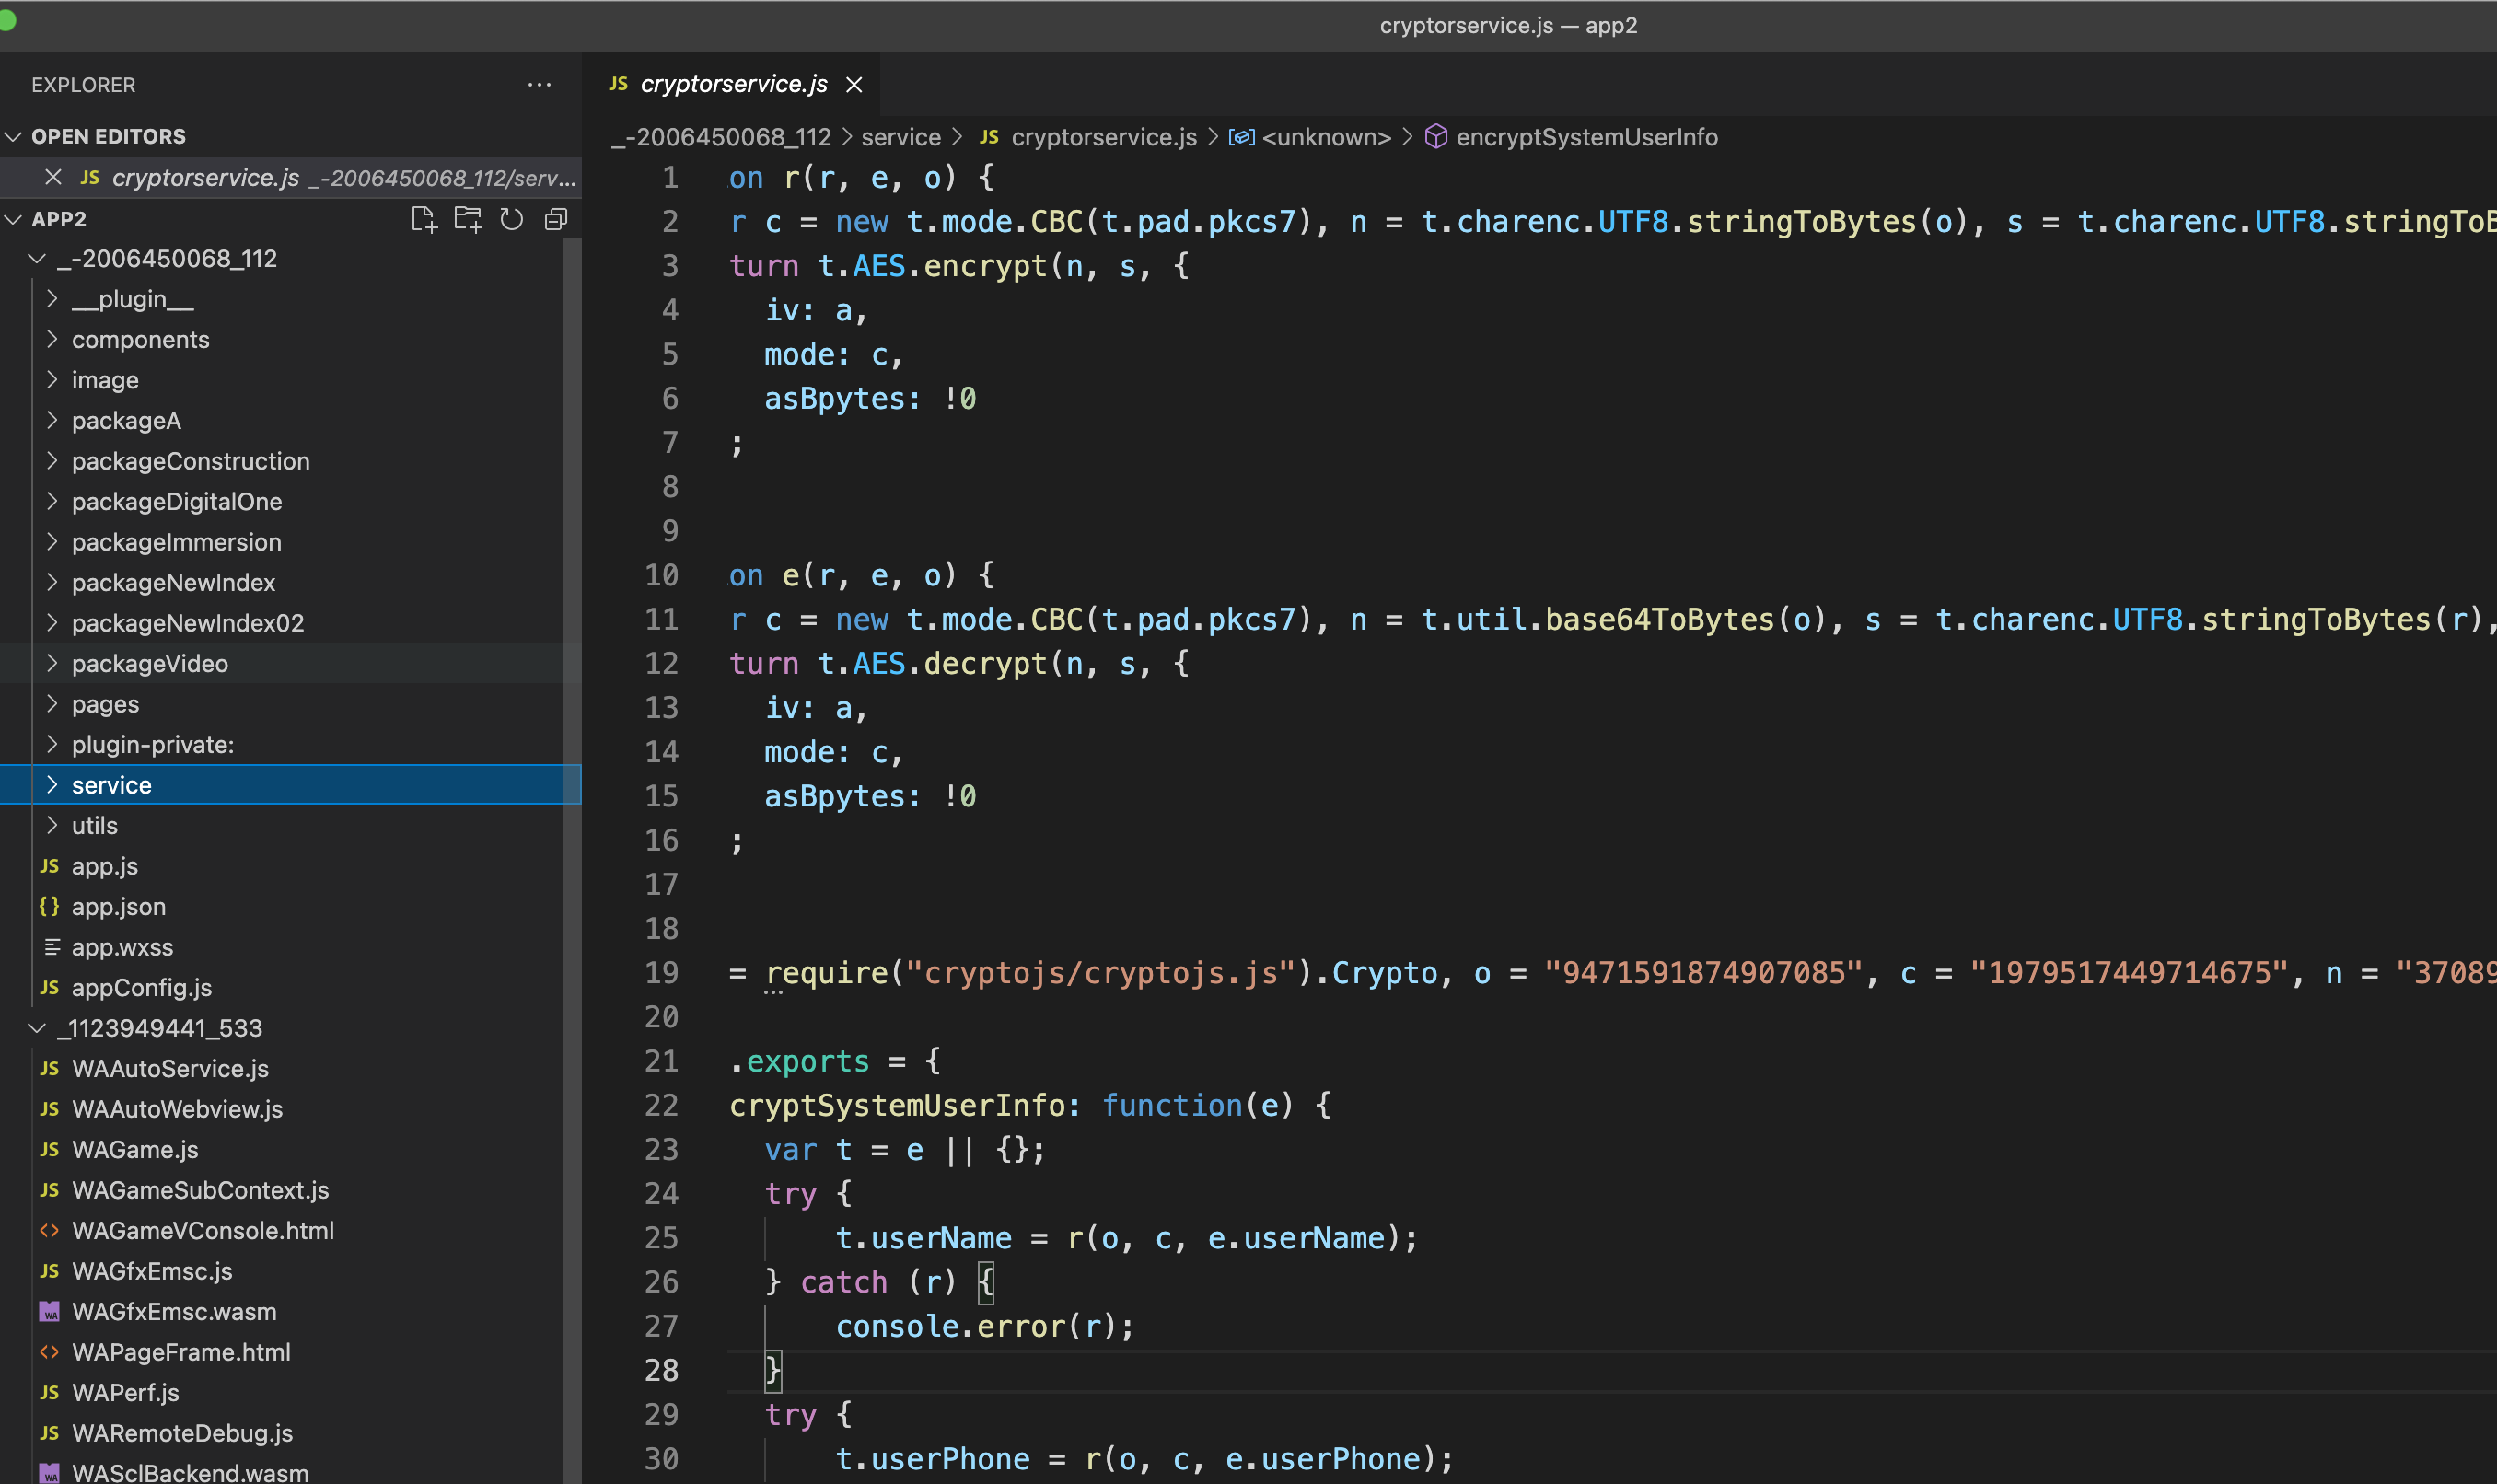Click the New File icon in APP2 header
2497x1484 pixels.
click(424, 219)
